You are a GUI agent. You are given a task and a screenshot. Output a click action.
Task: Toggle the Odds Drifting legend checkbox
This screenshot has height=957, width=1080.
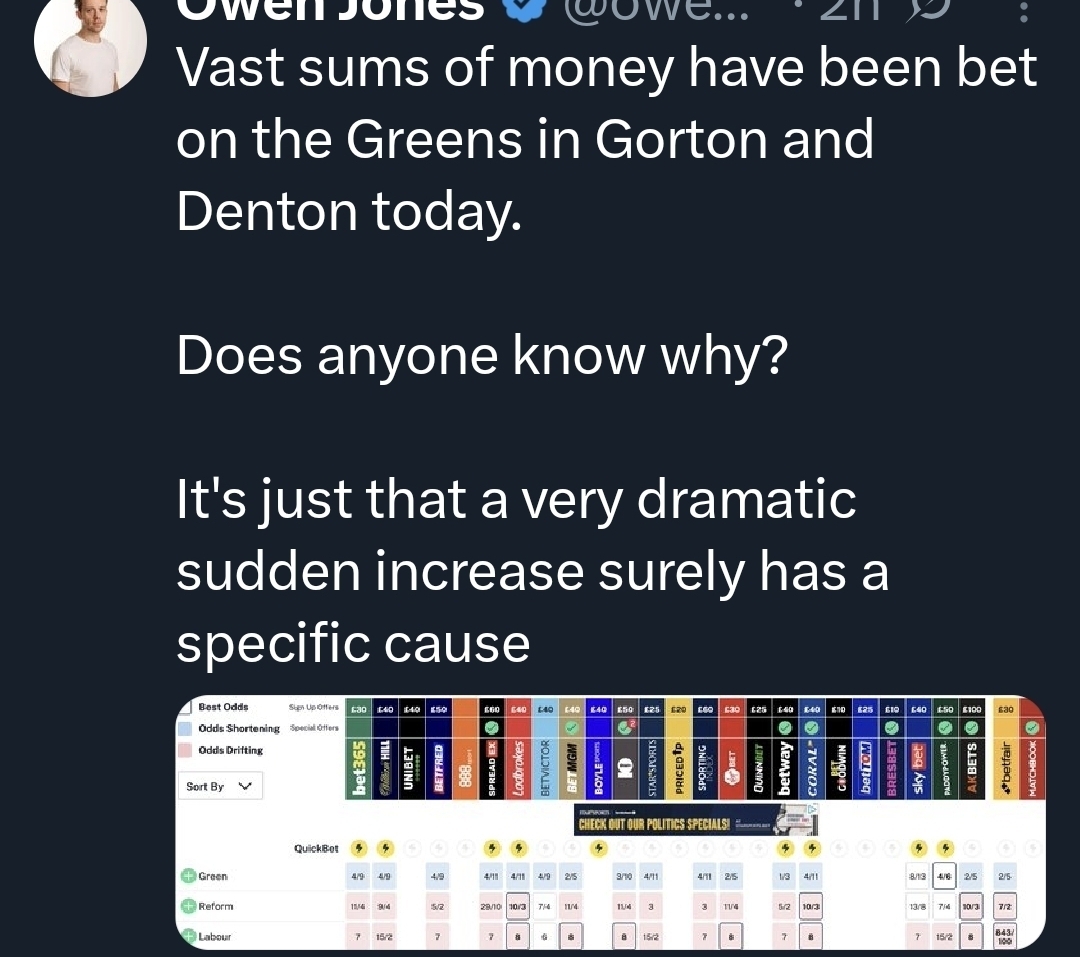coord(185,750)
